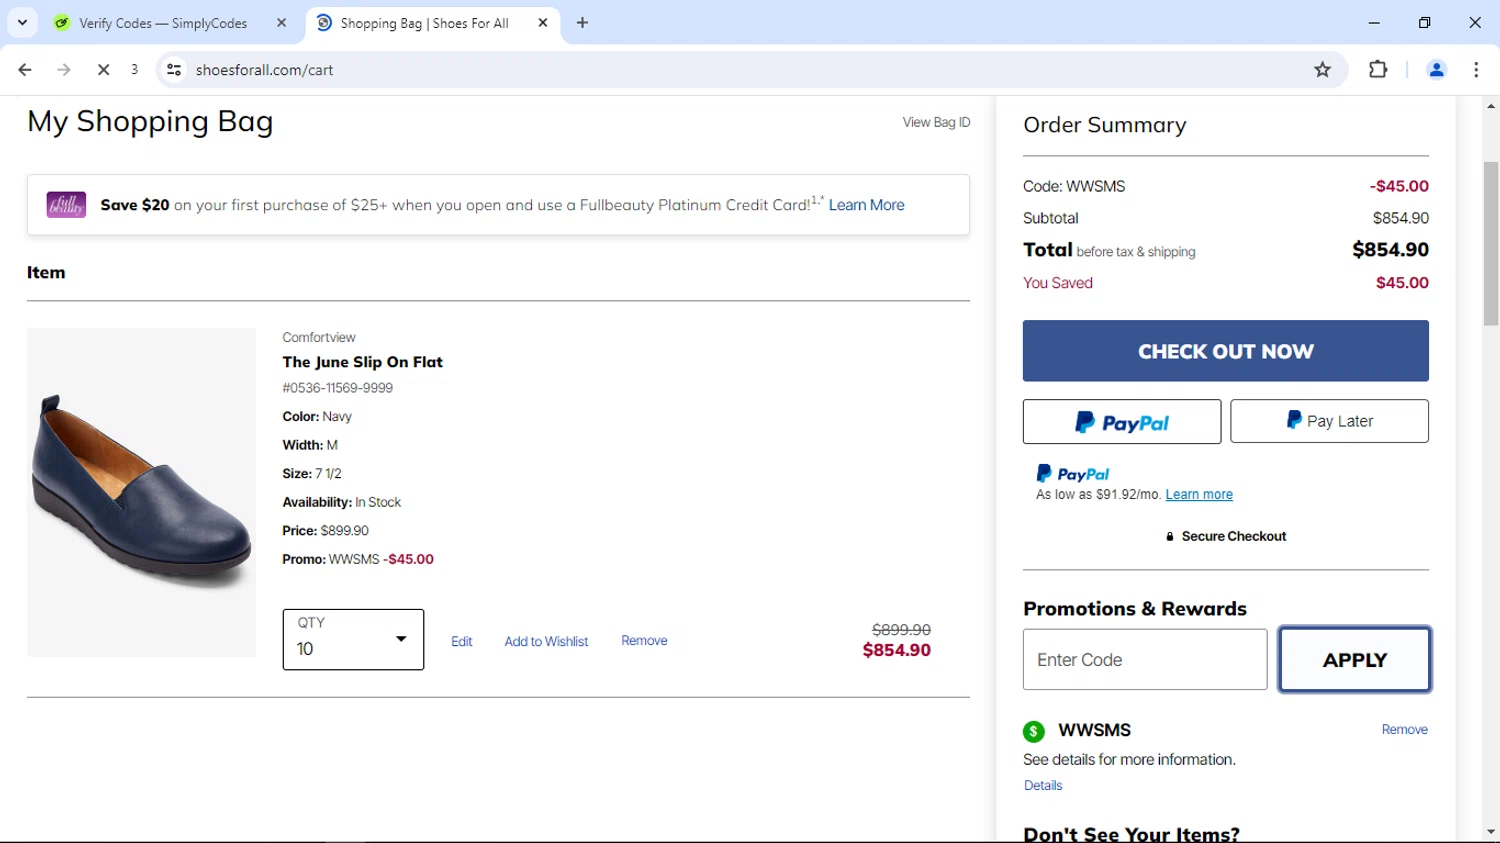Click the Comfortview brand name
This screenshot has height=843, width=1500.
click(319, 337)
